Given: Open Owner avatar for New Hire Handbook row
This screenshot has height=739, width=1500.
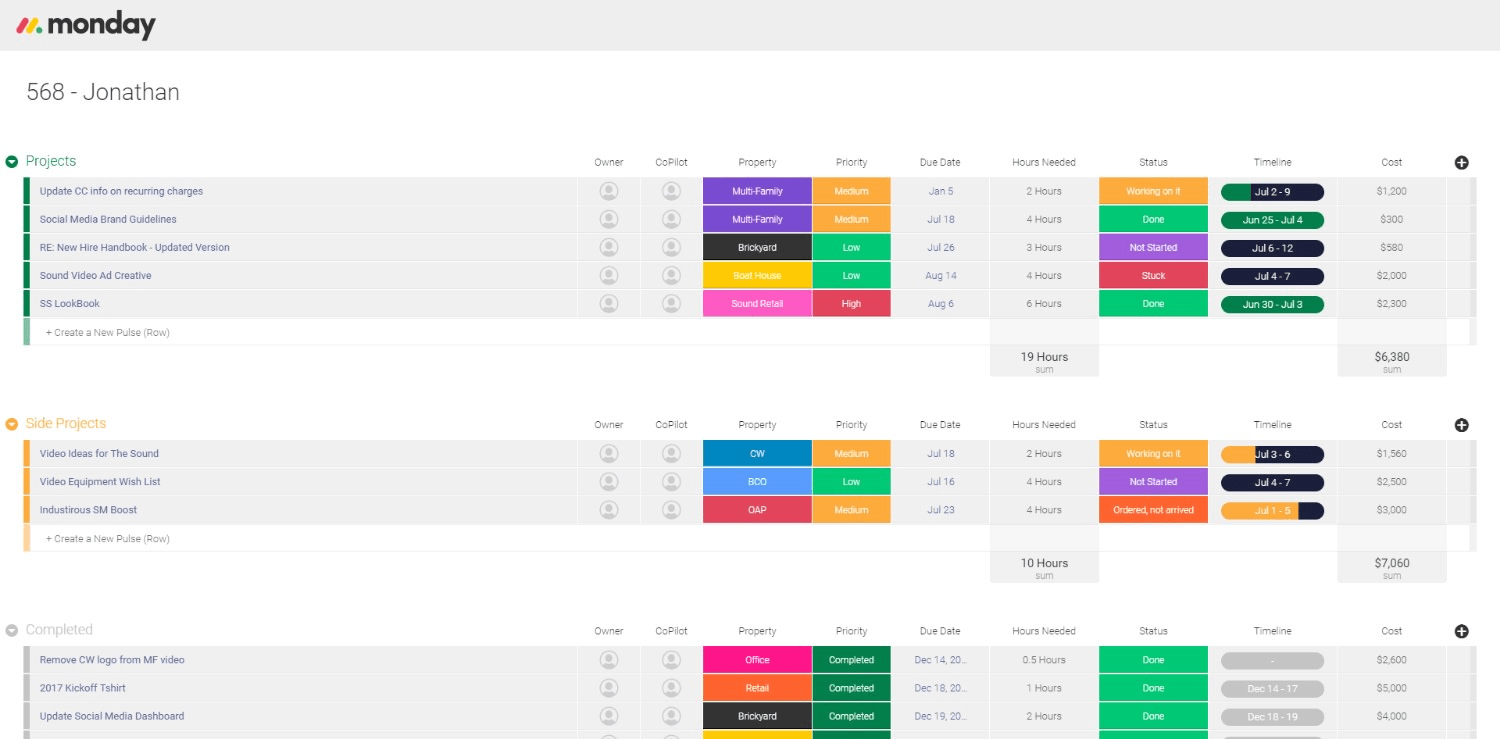Looking at the screenshot, I should point(608,247).
